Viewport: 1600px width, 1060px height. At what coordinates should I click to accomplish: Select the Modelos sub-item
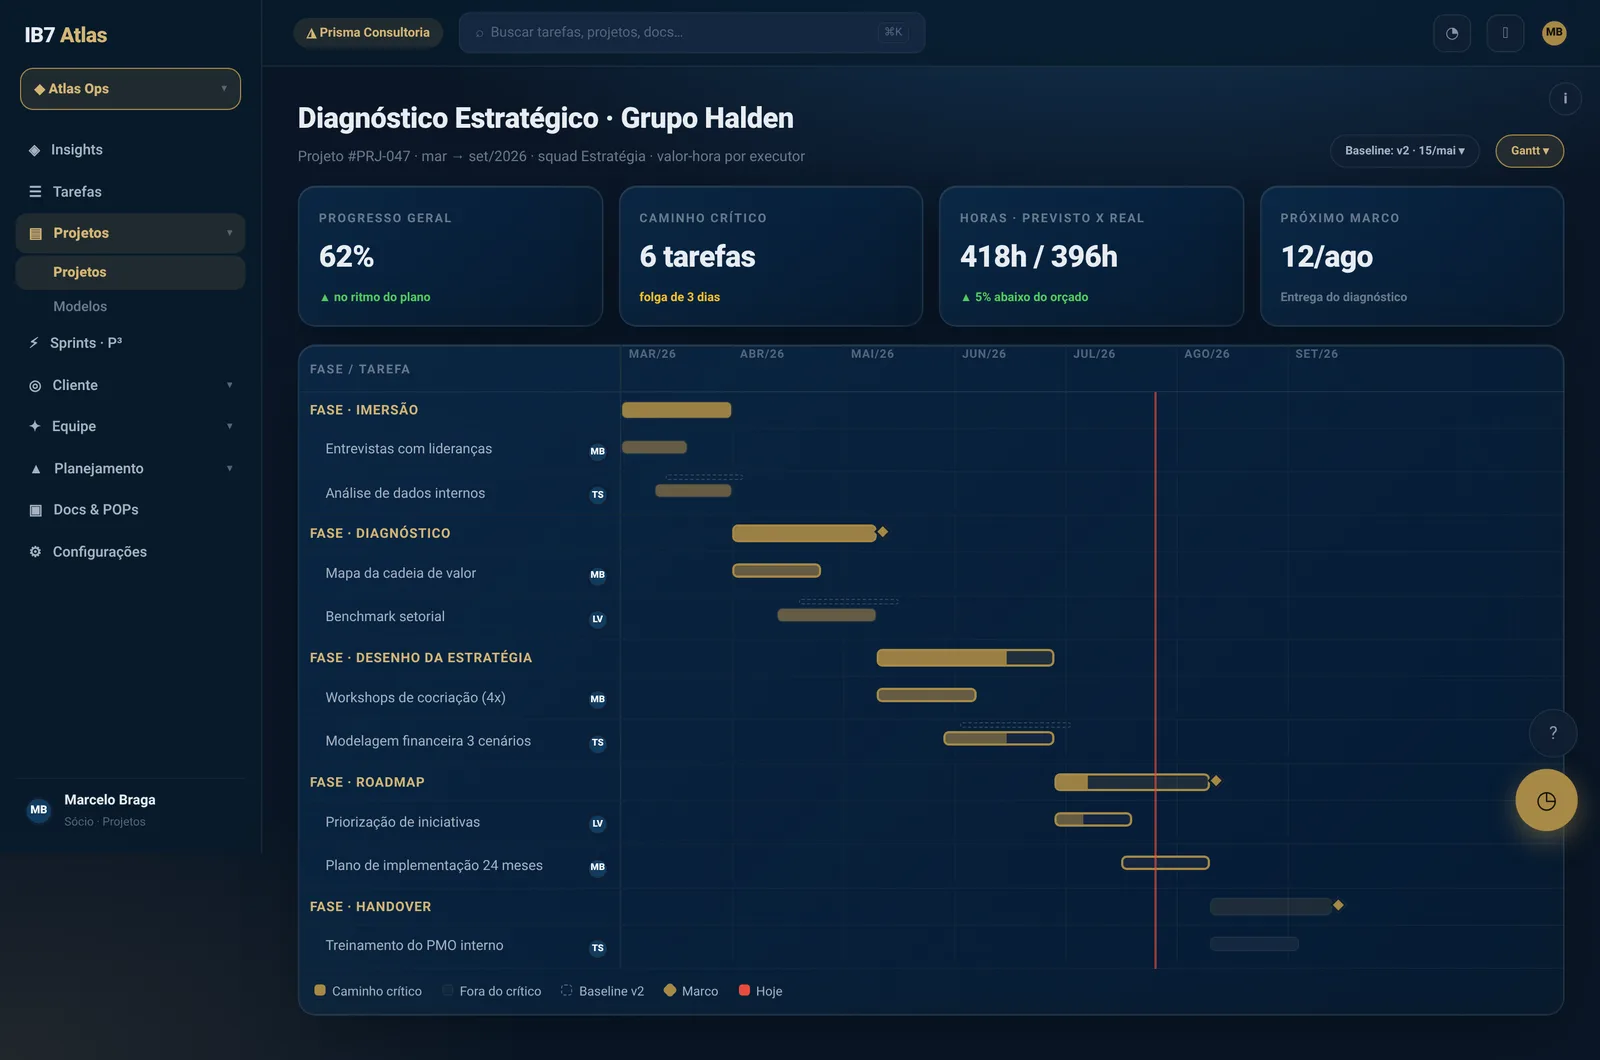pyautogui.click(x=130, y=307)
